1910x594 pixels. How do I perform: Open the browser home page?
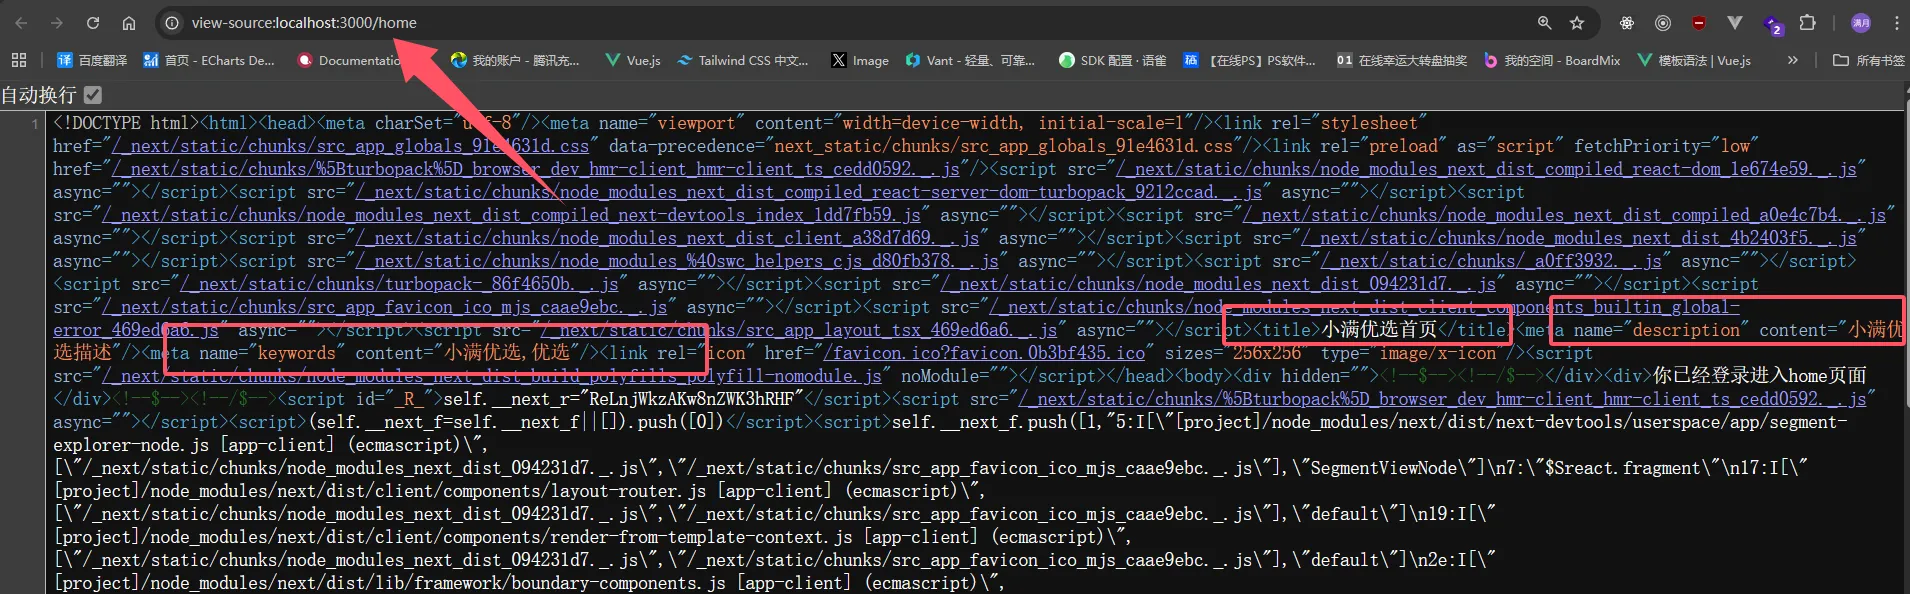129,22
